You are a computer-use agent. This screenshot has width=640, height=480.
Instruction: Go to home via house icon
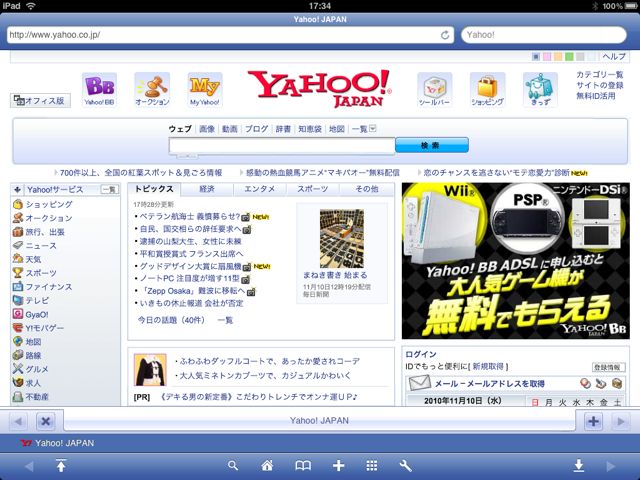[x=267, y=465]
